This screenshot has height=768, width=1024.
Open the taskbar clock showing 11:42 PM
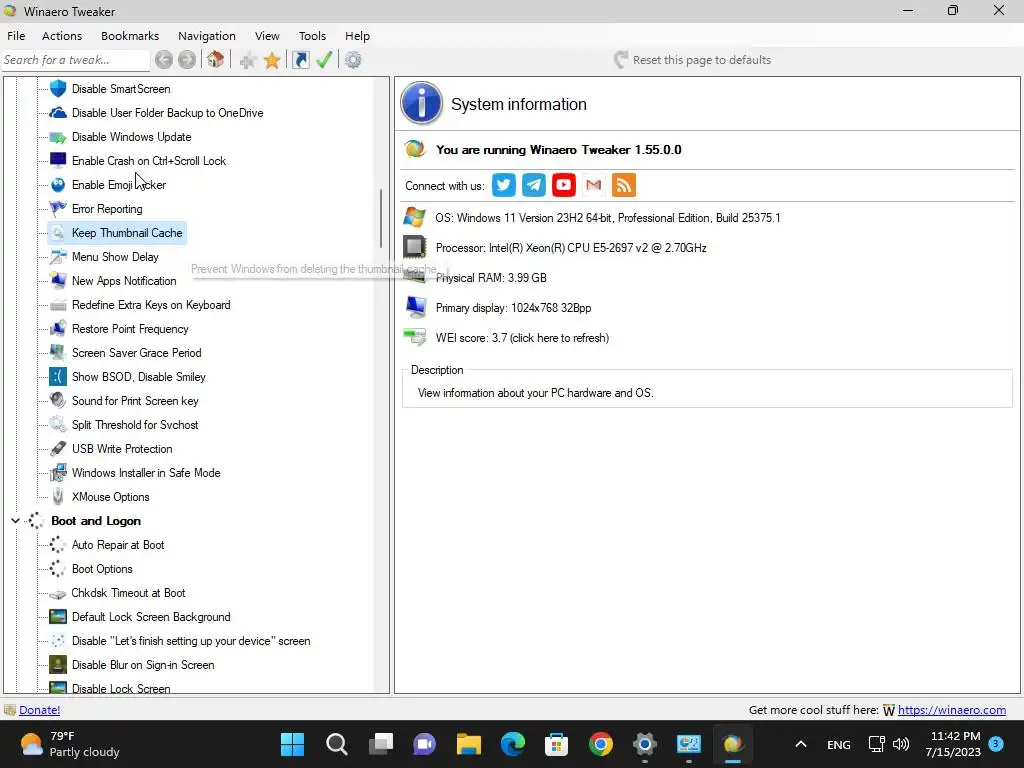pyautogui.click(x=953, y=744)
